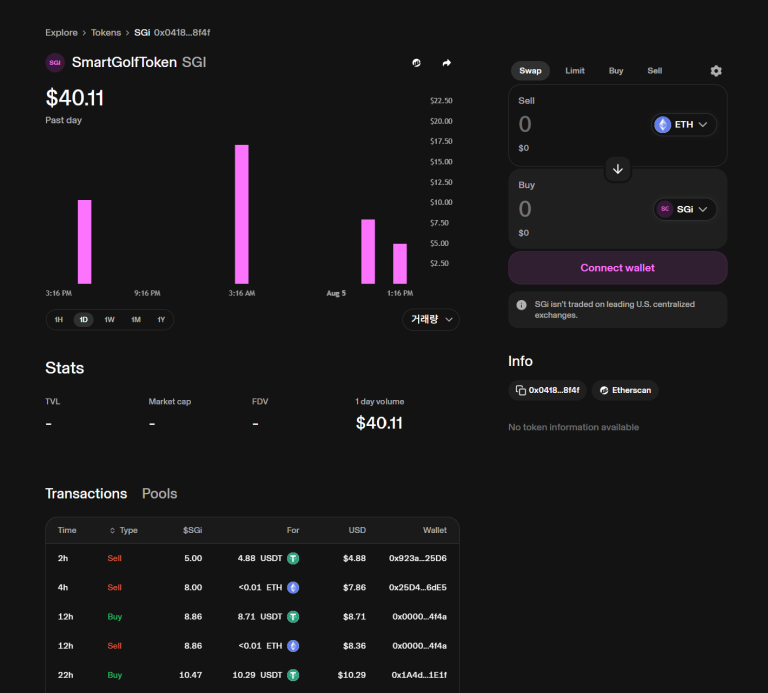Click the 1 day volume $40.11 value
The width and height of the screenshot is (768, 693).
point(379,423)
